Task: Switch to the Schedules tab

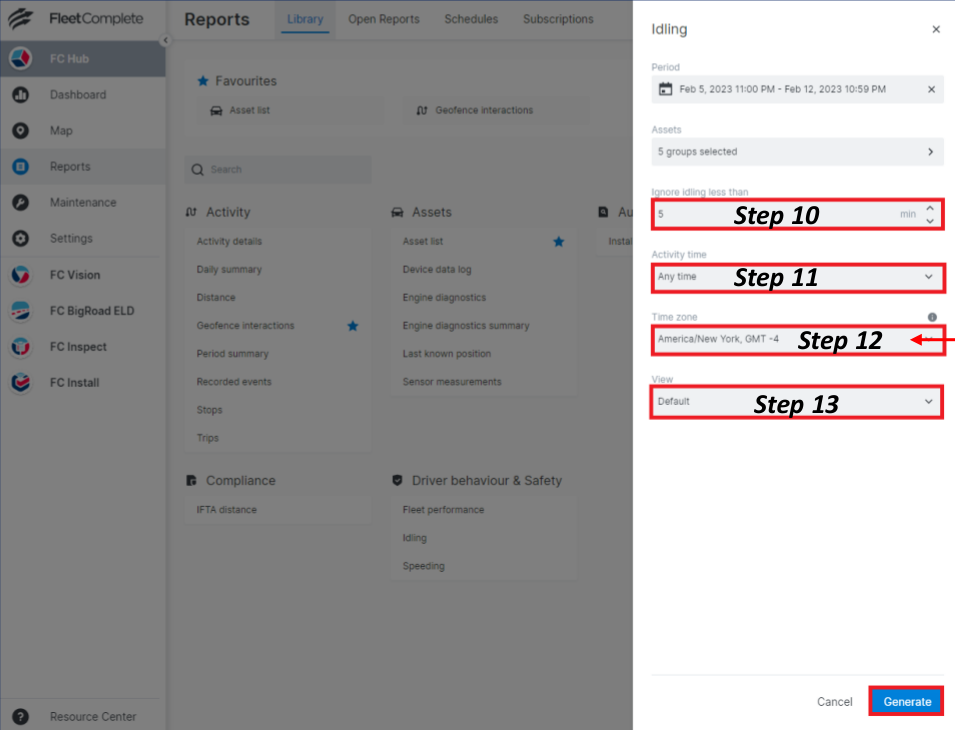Action: click(x=472, y=19)
